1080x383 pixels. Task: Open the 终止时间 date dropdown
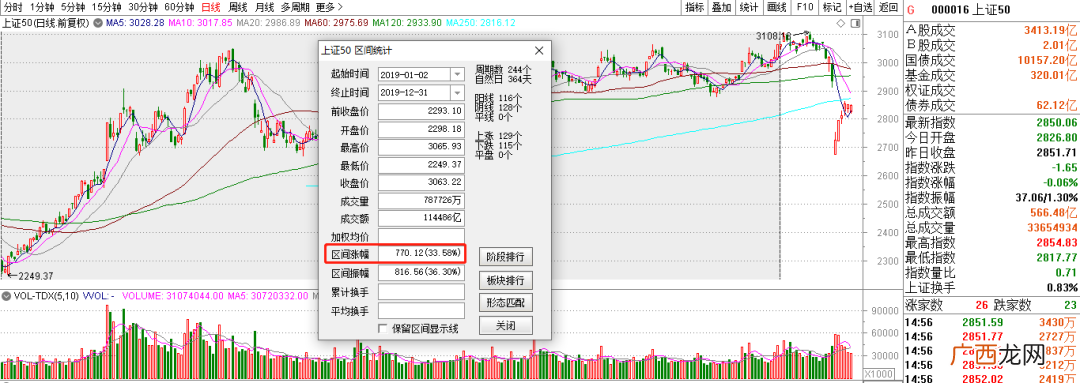(x=457, y=92)
